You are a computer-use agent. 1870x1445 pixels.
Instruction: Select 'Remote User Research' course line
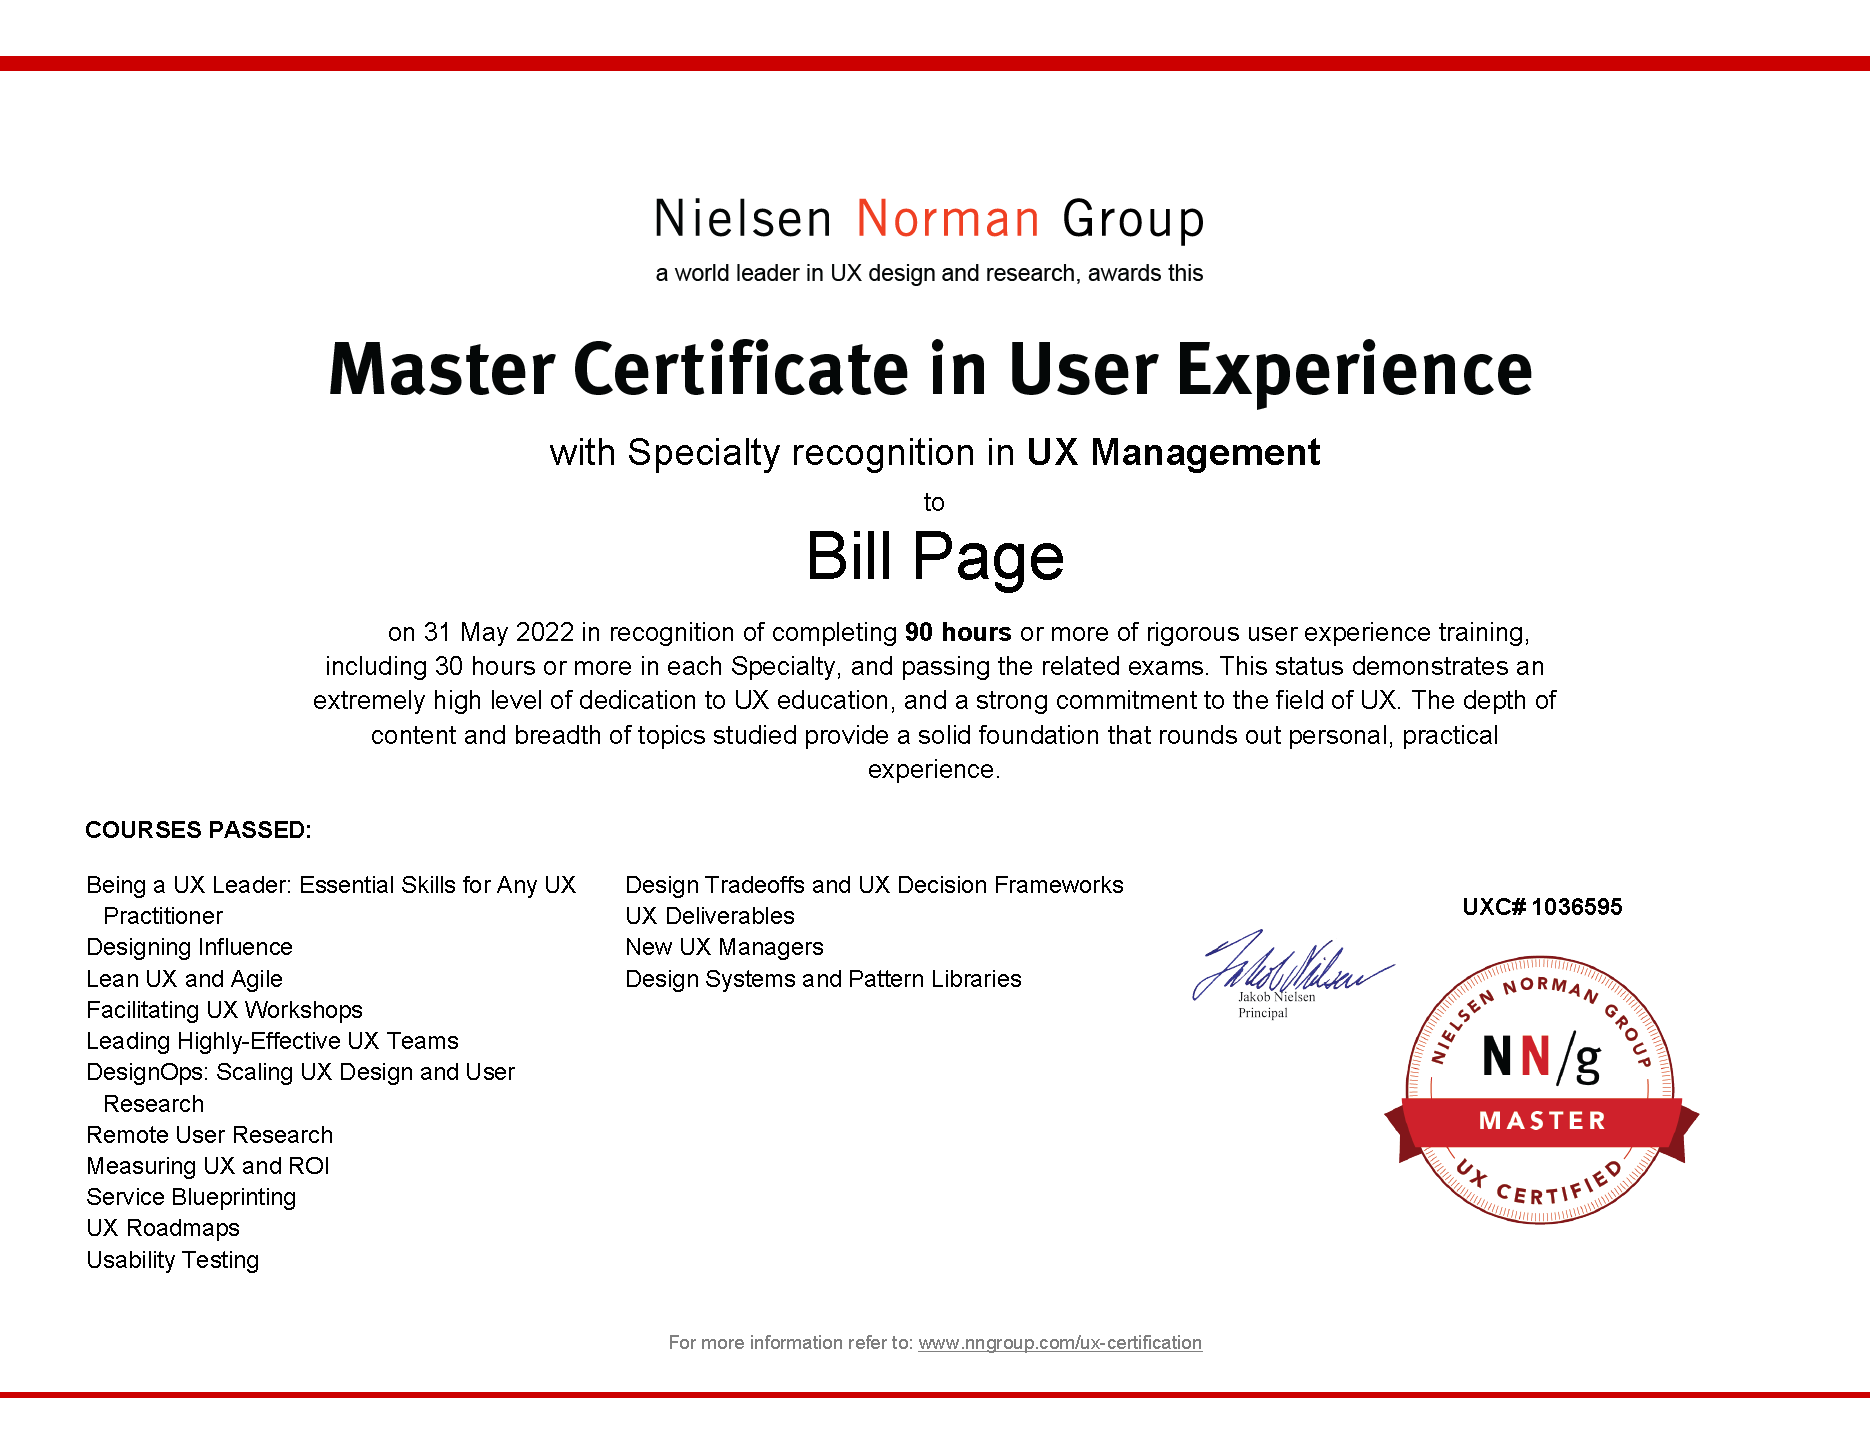209,1135
